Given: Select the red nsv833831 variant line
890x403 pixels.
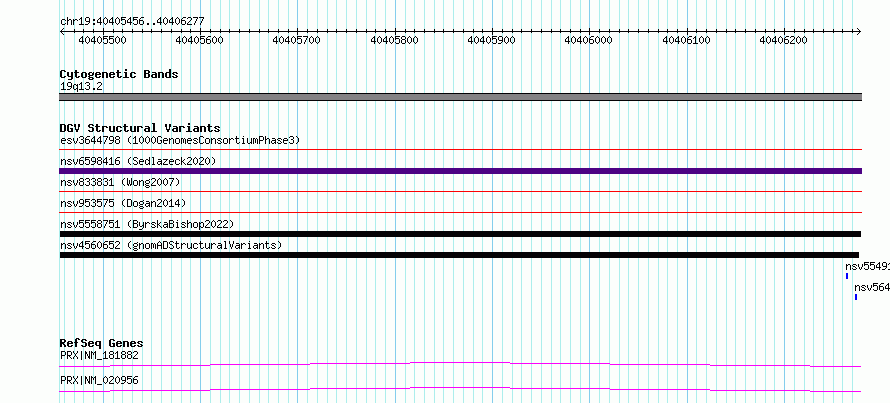Looking at the screenshot, I should pyautogui.click(x=461, y=192).
